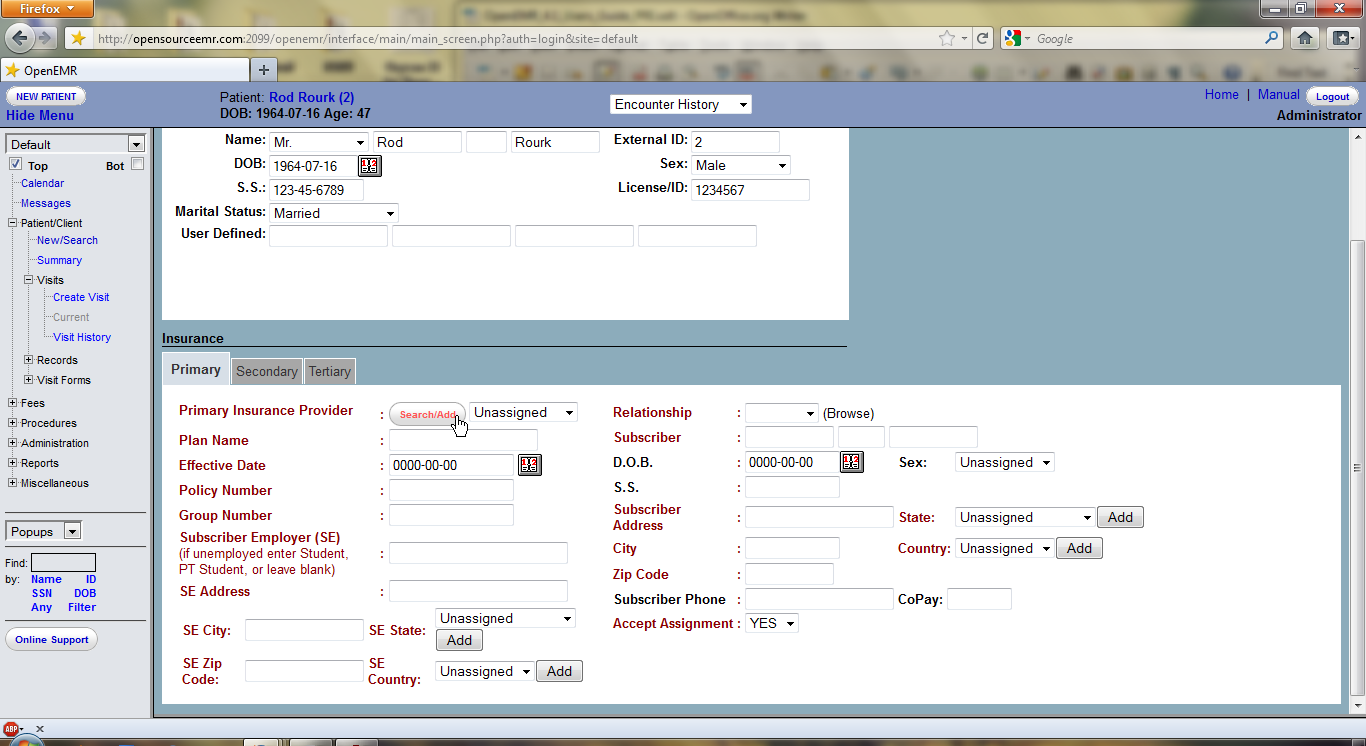Reload the page with the refresh icon
1366x746 pixels.
pyautogui.click(x=983, y=39)
